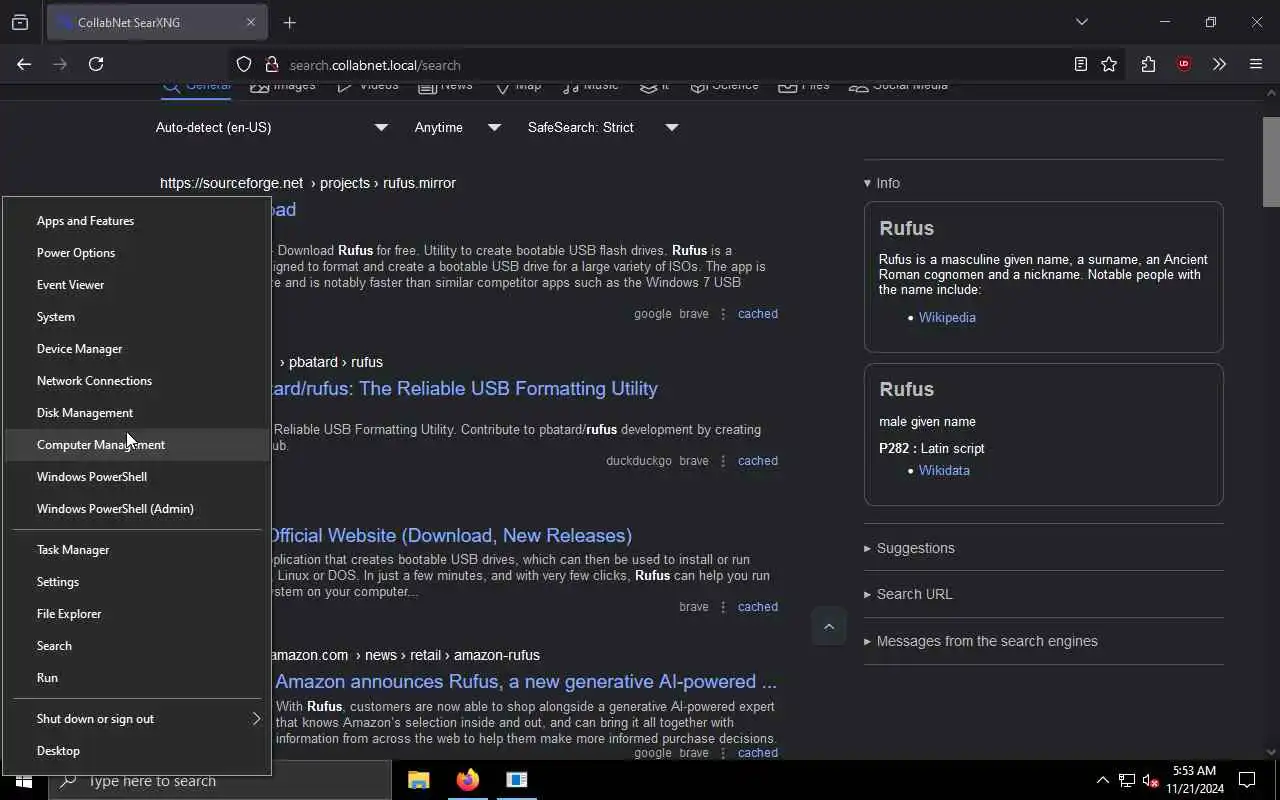Click the page vertical scrollbar thumb

click(1270, 160)
